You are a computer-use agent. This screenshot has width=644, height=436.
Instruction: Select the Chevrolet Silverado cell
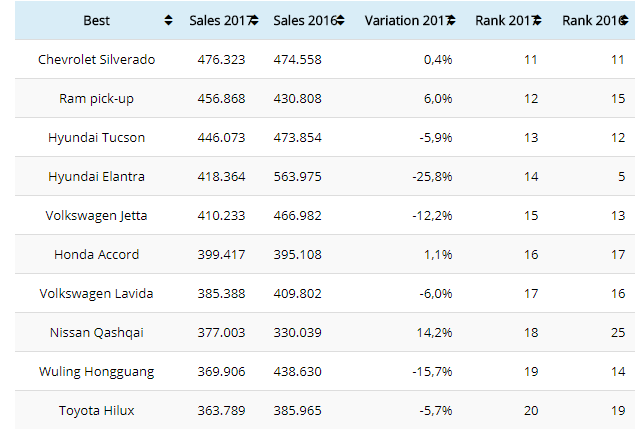pos(97,60)
